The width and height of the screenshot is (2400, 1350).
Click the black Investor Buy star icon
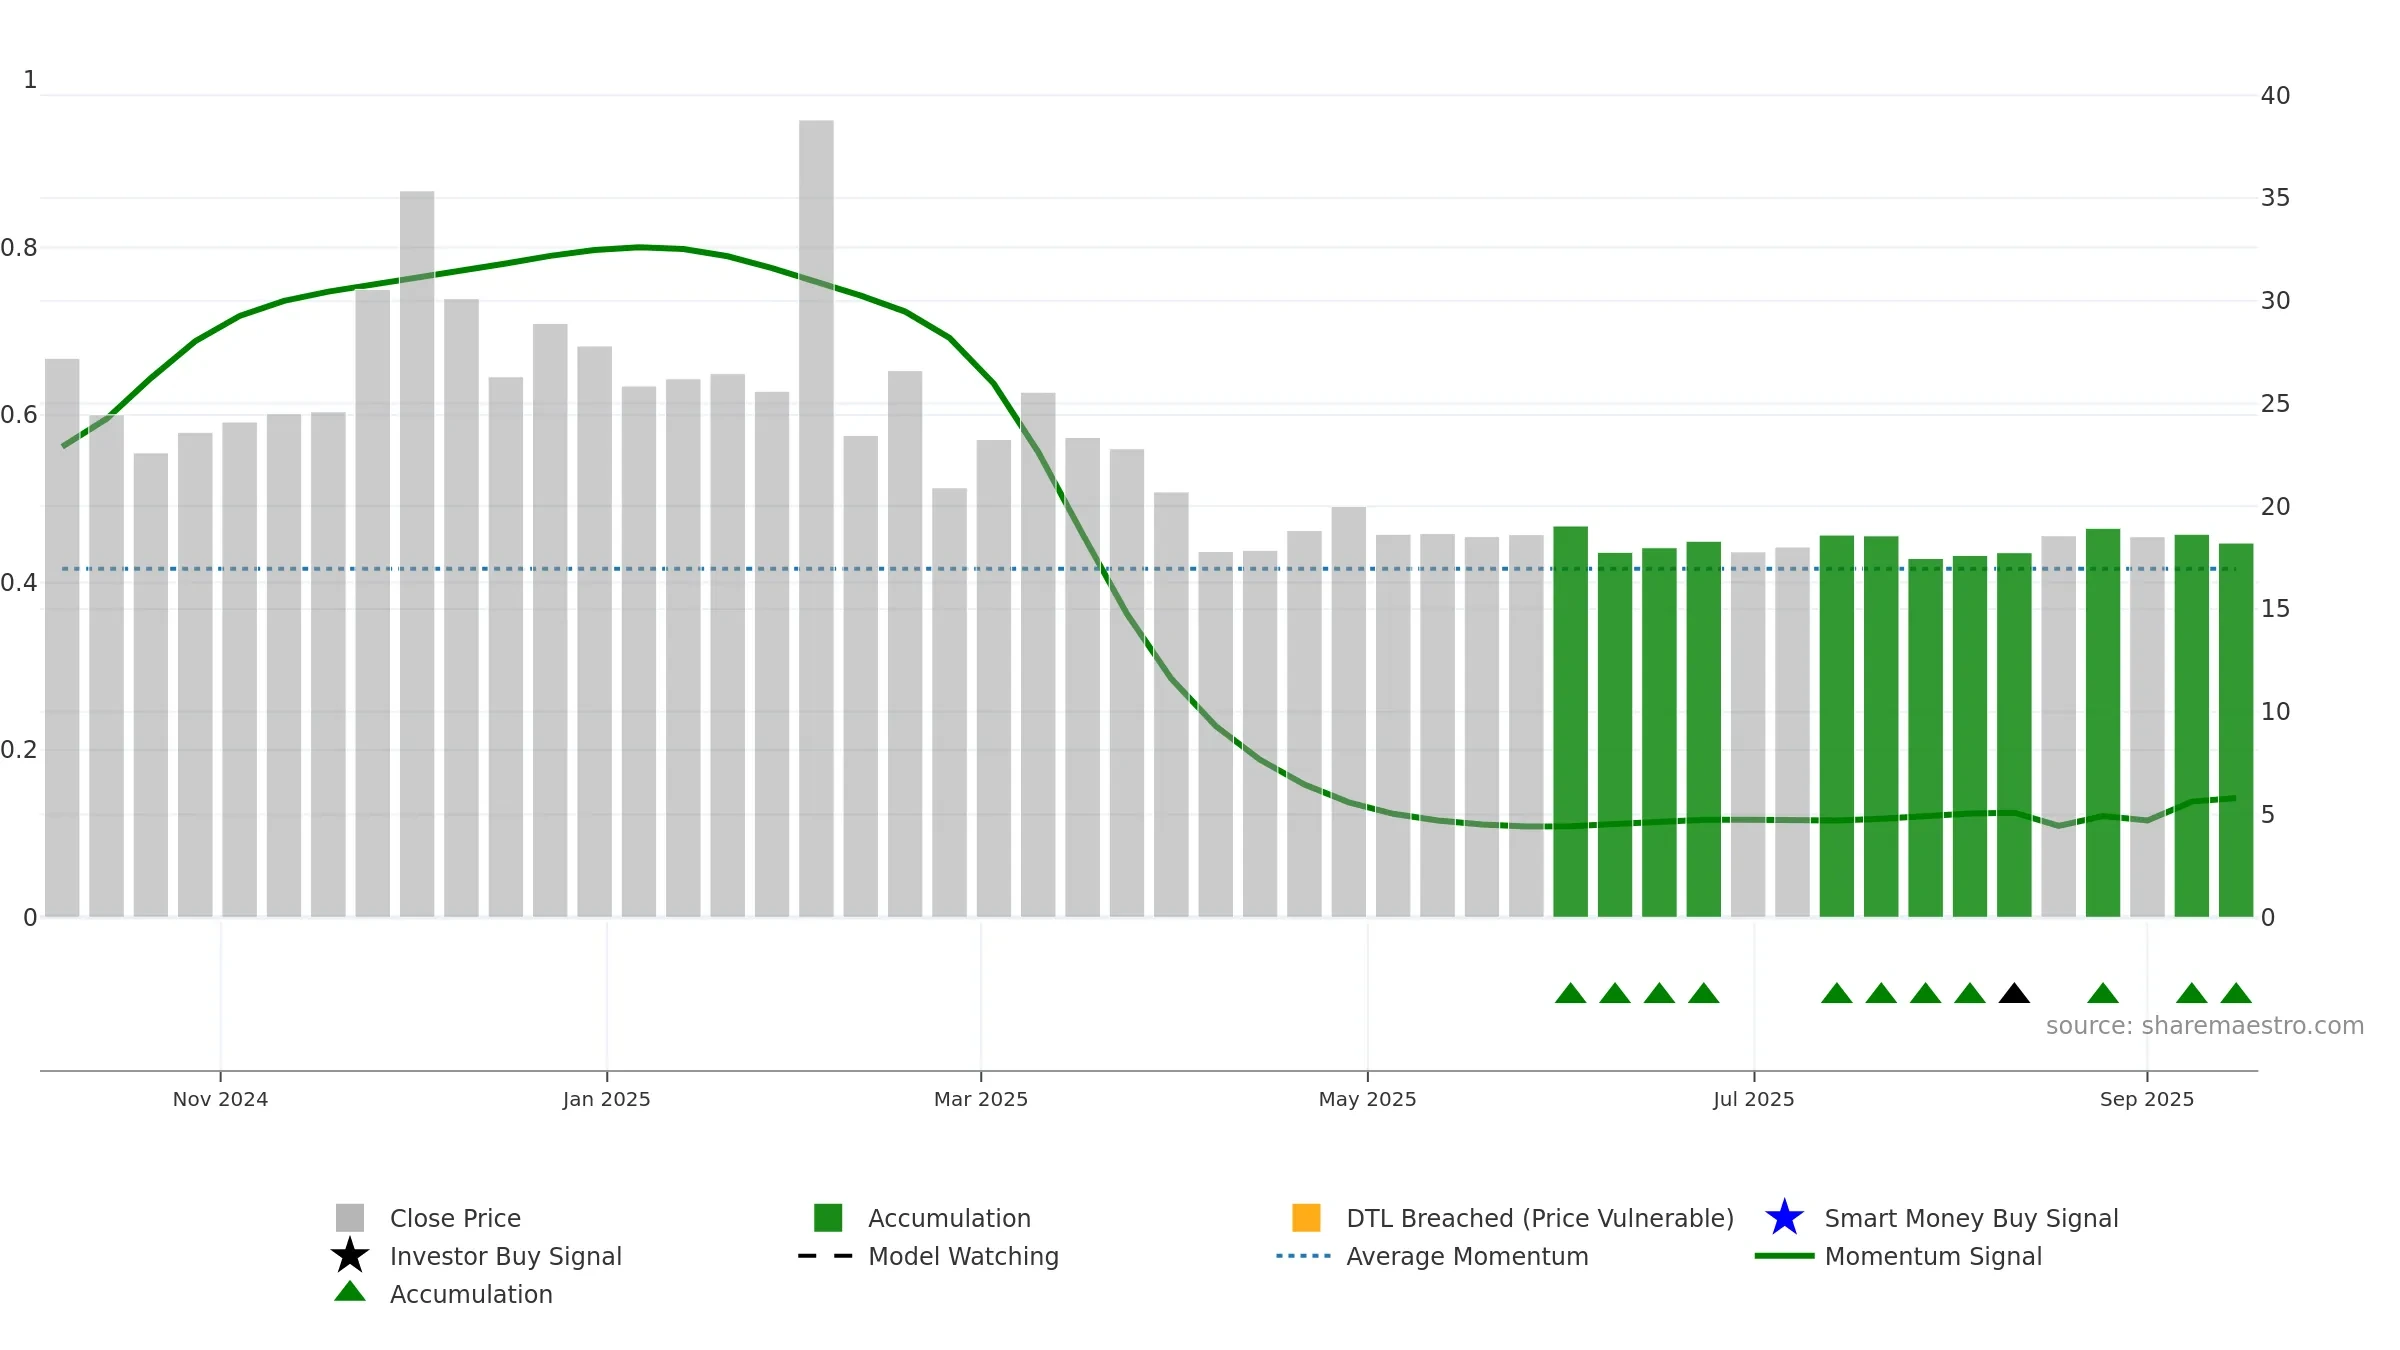[350, 1256]
